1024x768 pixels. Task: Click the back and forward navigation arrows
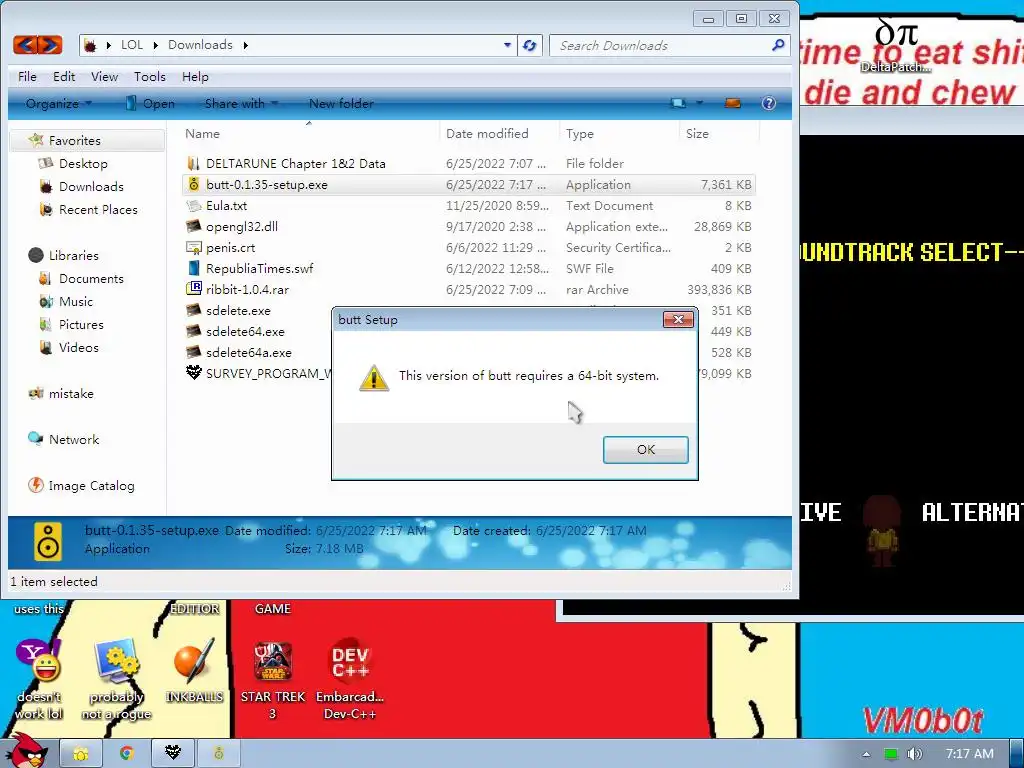38,45
